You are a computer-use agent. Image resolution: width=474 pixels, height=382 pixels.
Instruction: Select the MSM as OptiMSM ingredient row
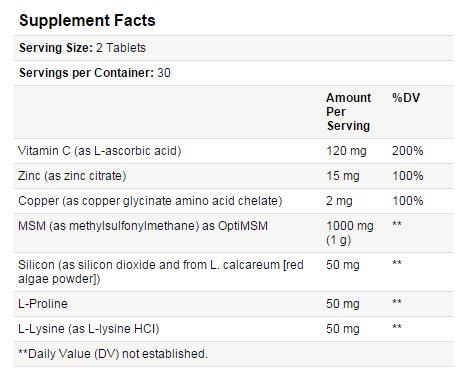(x=233, y=233)
